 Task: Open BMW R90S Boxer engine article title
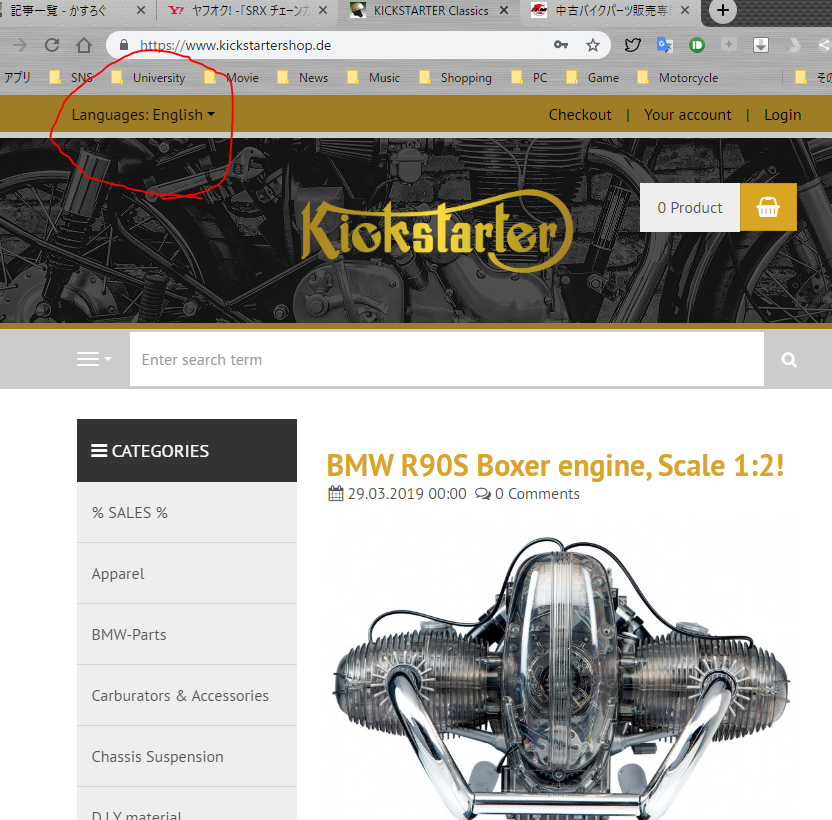(x=555, y=465)
